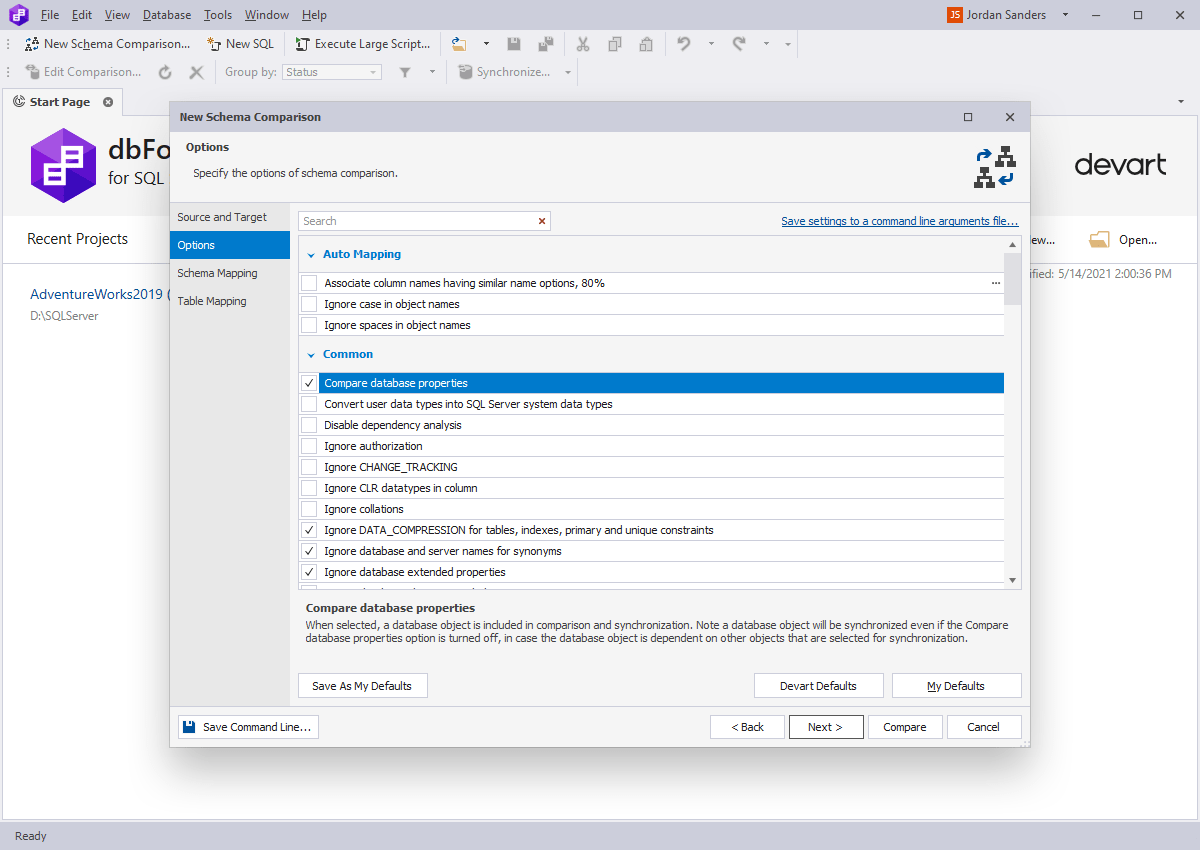Uncheck Compare database properties

309,382
